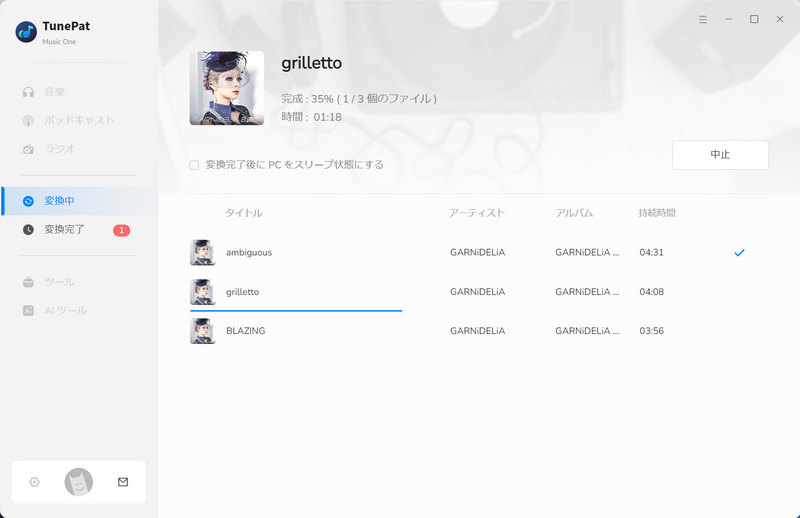Click the TunePat logo icon
This screenshot has width=800, height=518.
pos(26,32)
